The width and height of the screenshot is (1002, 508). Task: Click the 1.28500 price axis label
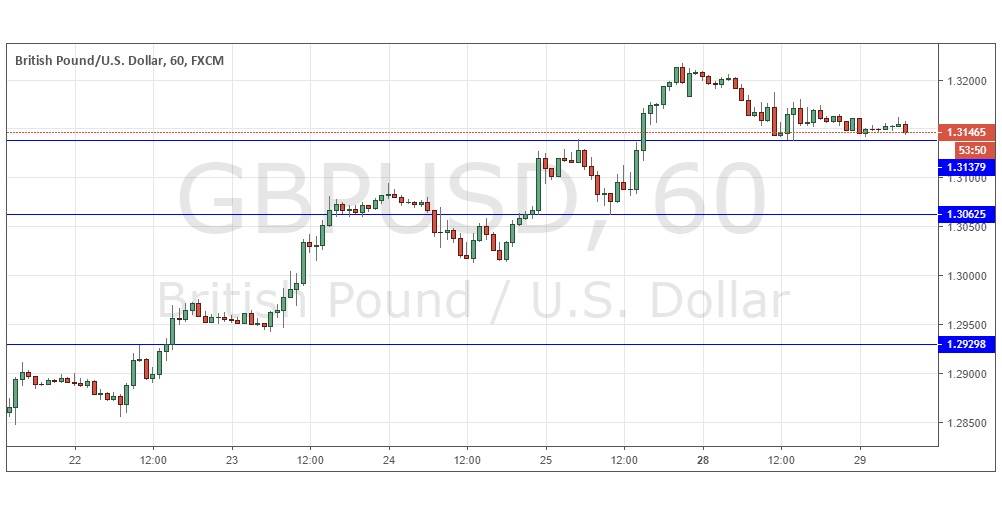966,424
